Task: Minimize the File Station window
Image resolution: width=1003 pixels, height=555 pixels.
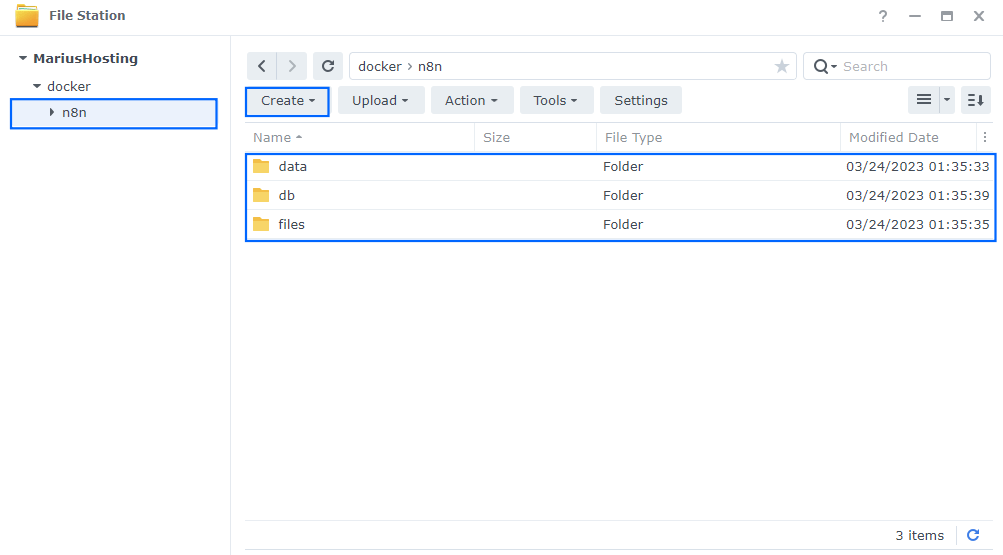Action: (x=915, y=16)
